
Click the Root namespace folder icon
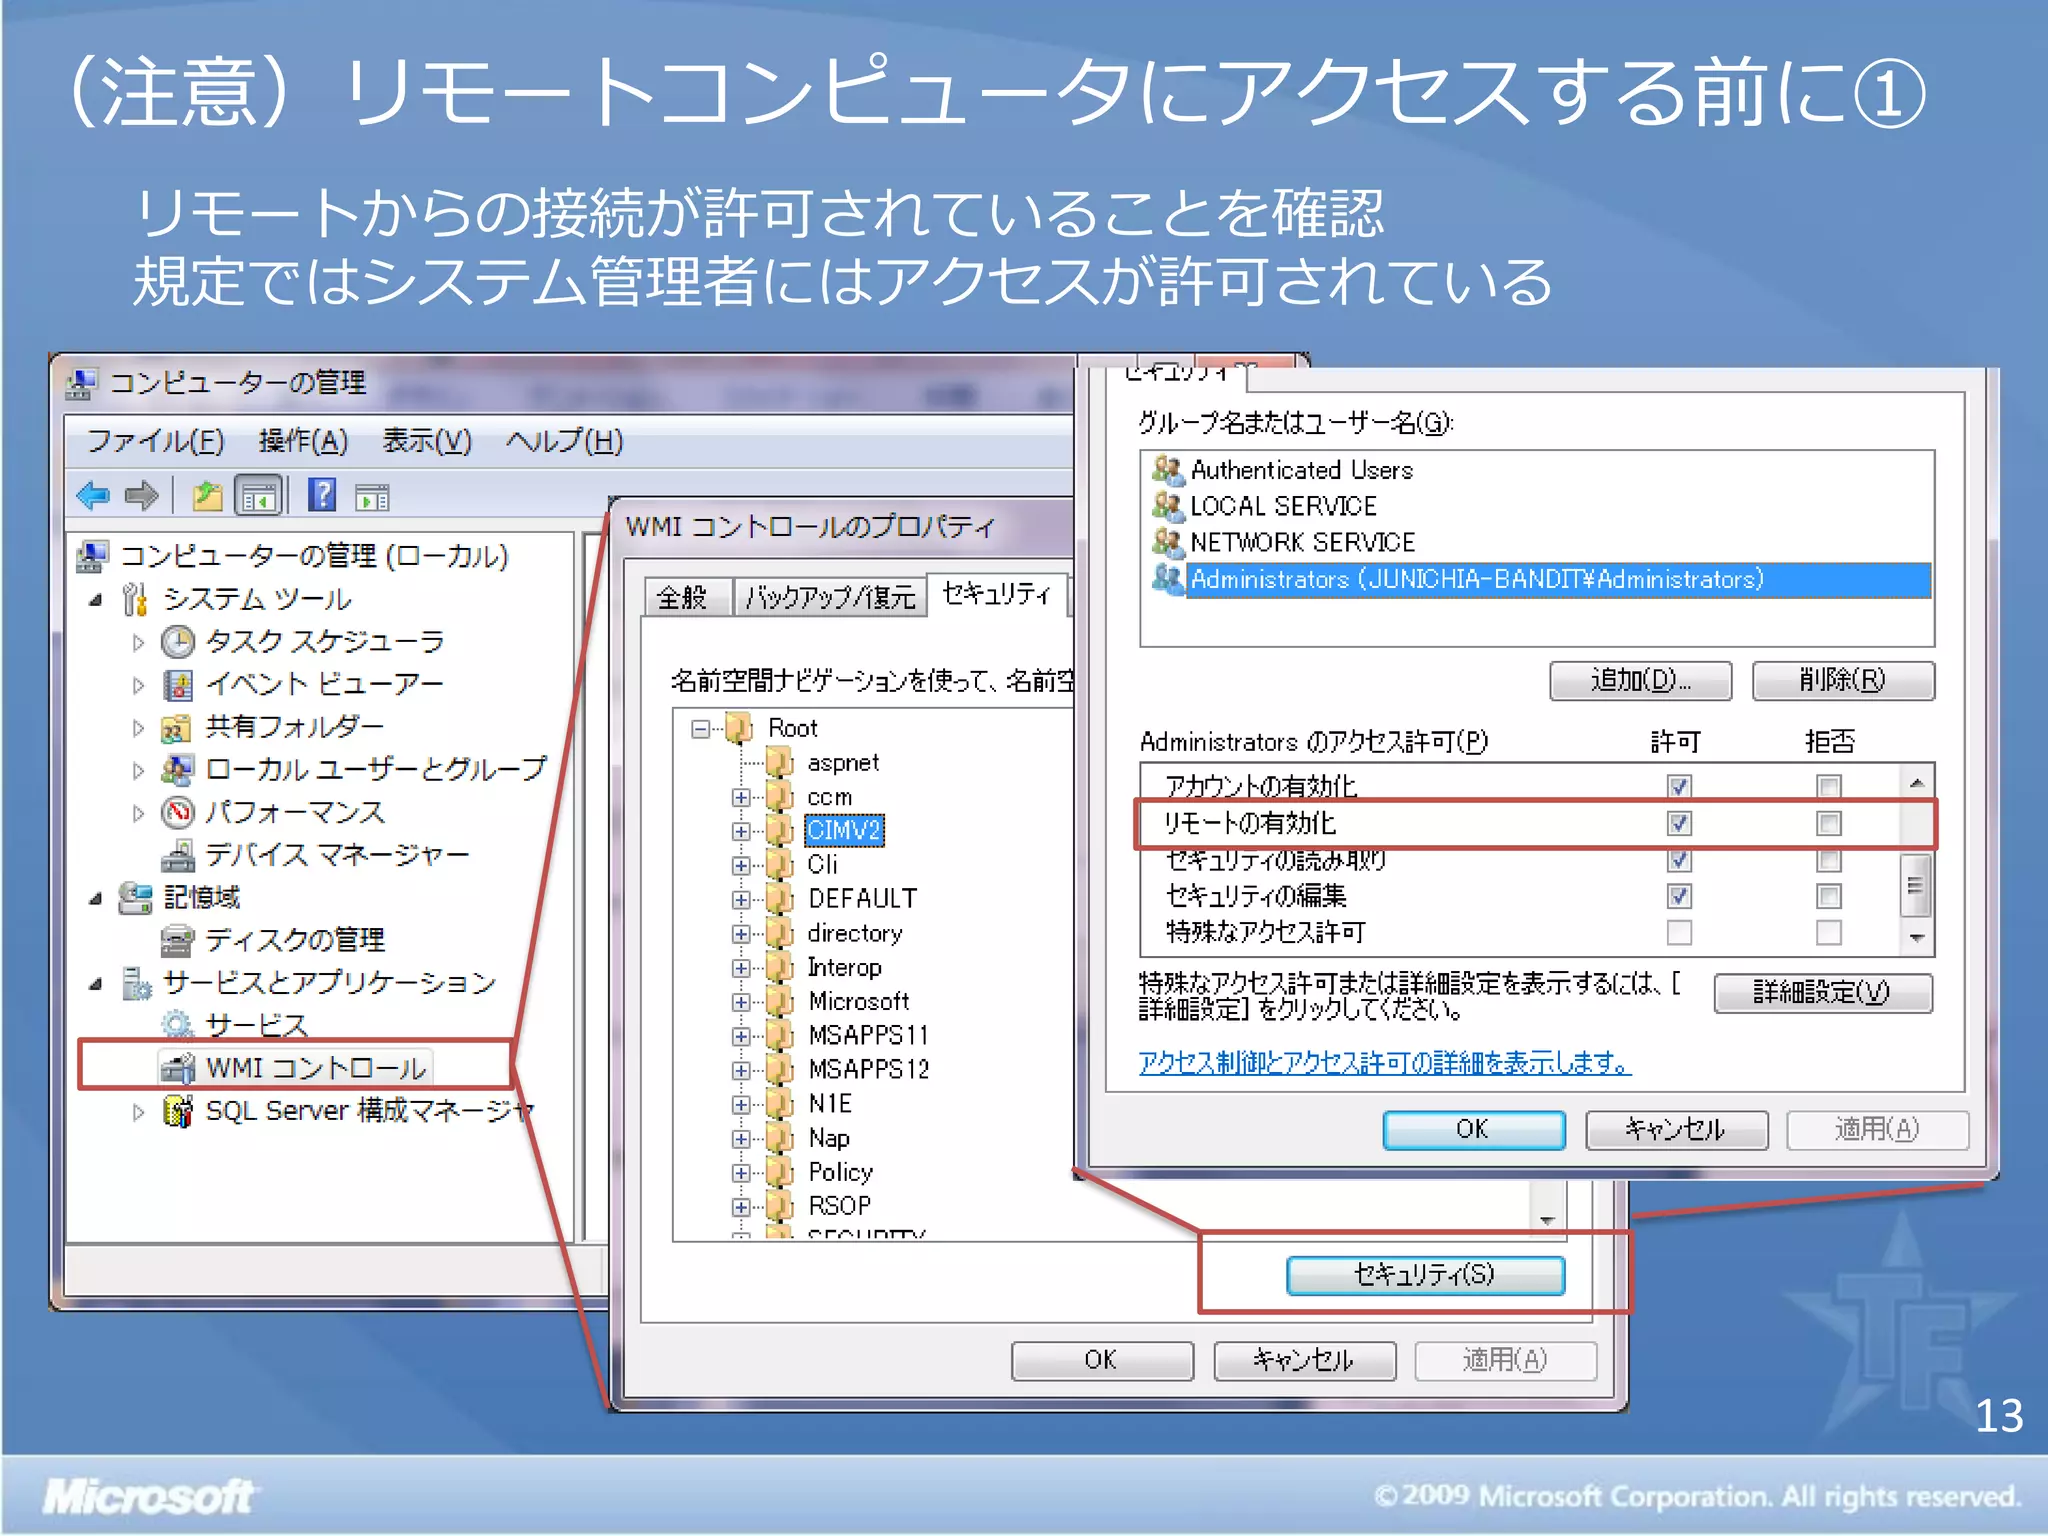[x=740, y=727]
